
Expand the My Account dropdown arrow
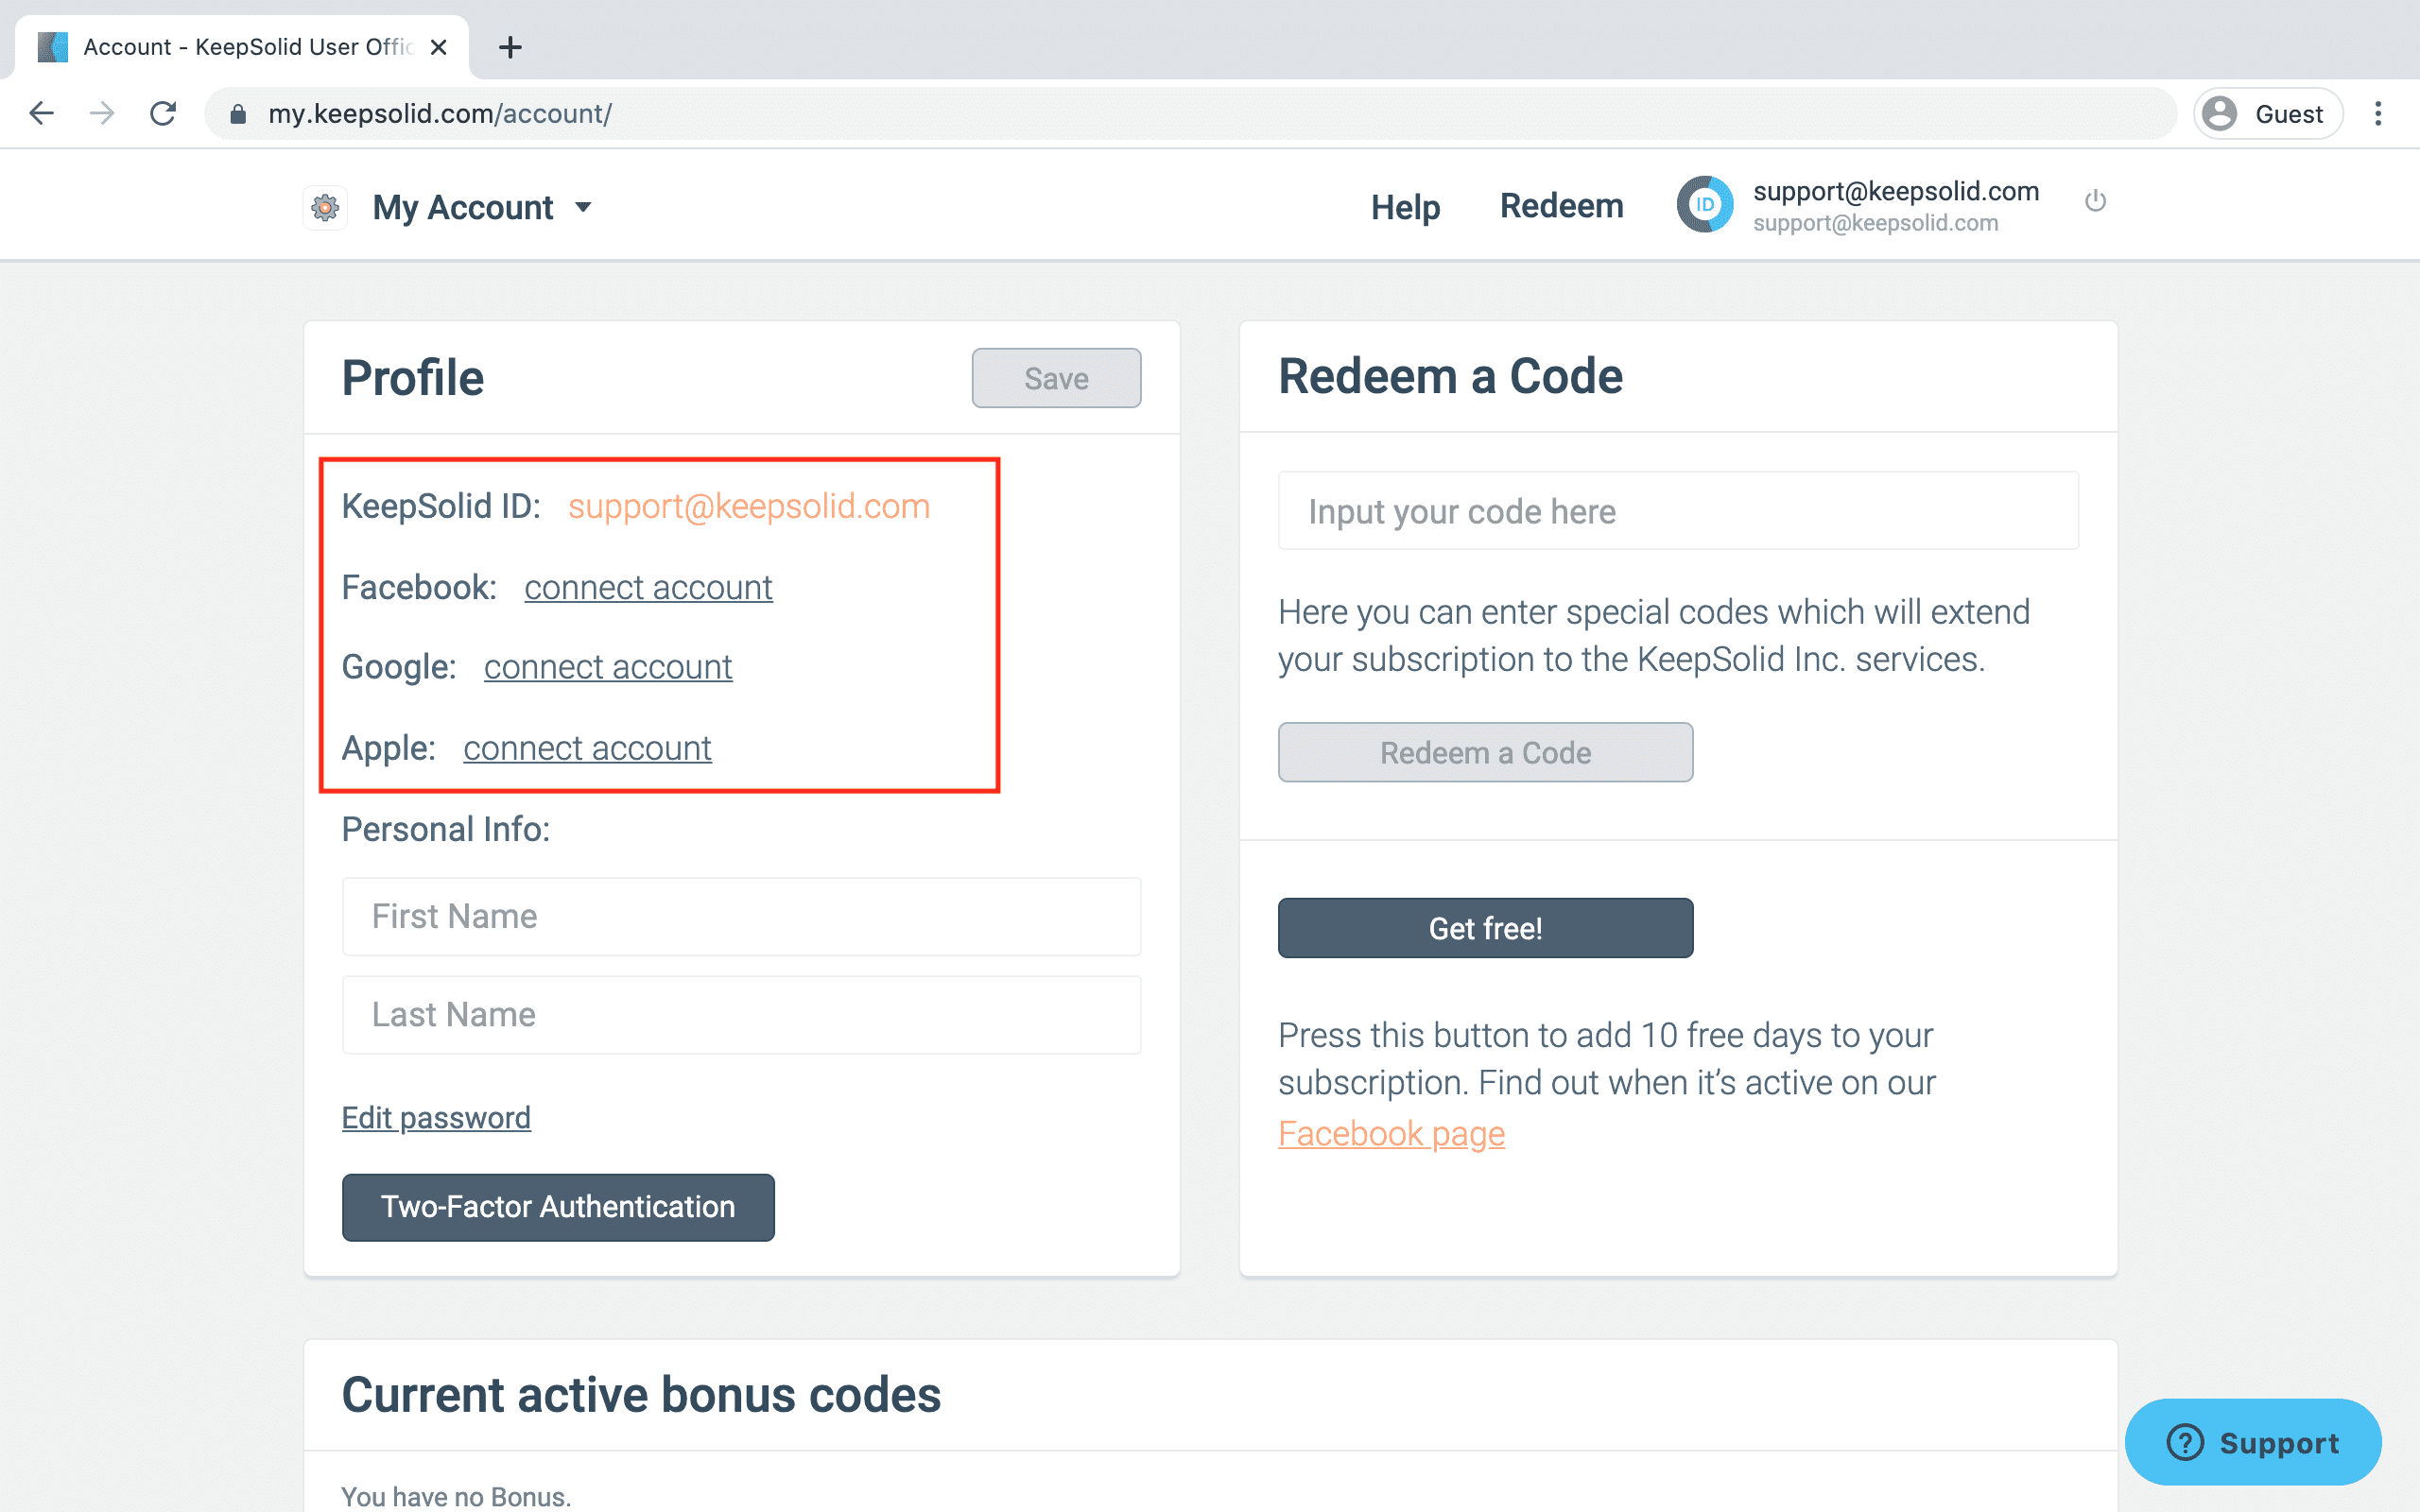[583, 208]
